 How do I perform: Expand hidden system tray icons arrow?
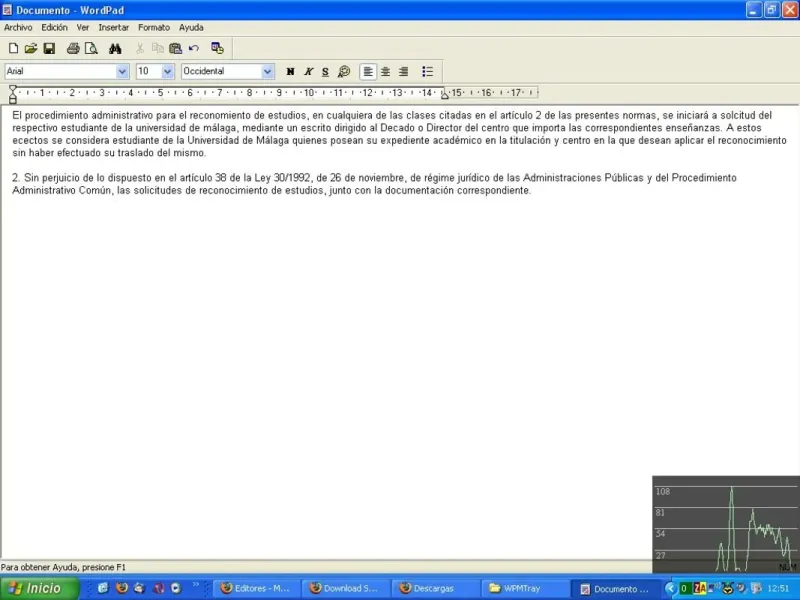click(x=670, y=588)
